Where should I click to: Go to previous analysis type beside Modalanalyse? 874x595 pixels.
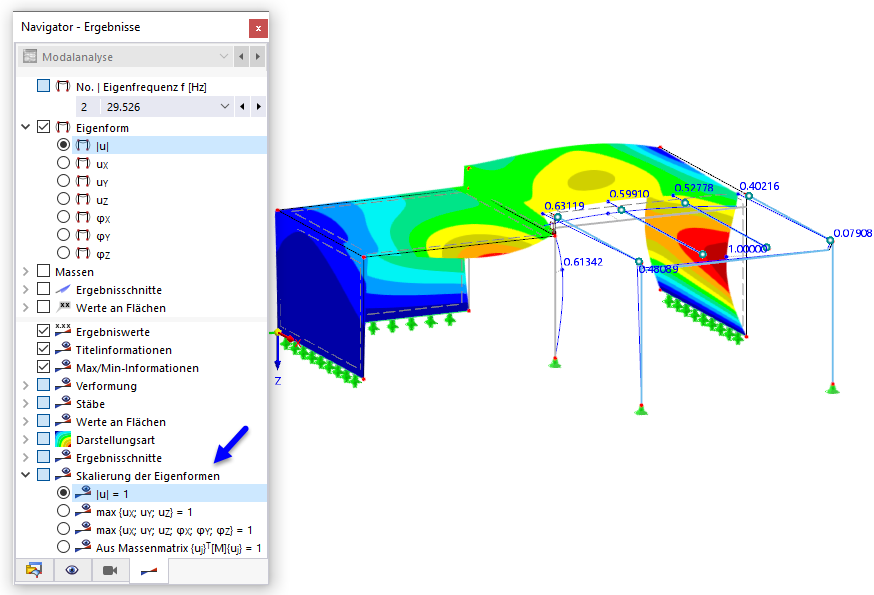click(241, 56)
